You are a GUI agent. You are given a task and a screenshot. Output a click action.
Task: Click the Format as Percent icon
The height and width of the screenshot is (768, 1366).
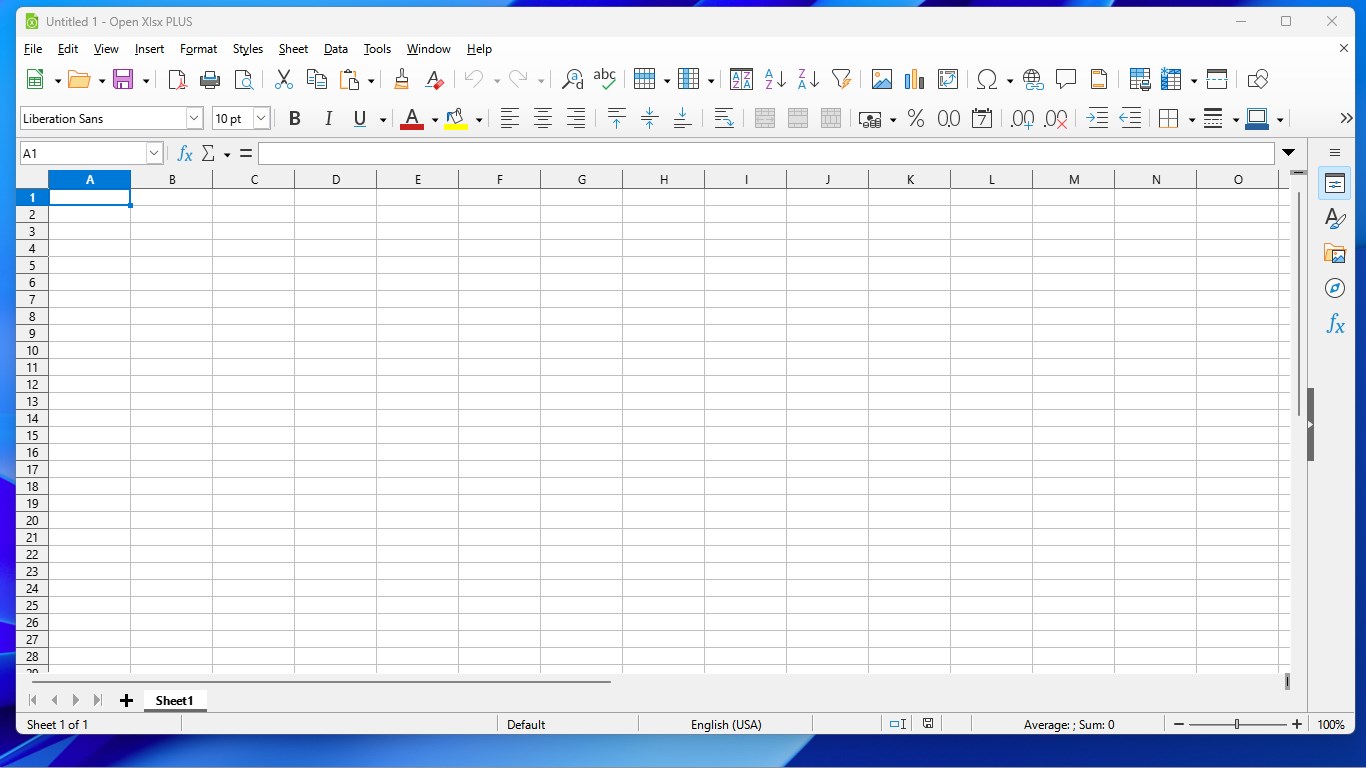point(915,118)
